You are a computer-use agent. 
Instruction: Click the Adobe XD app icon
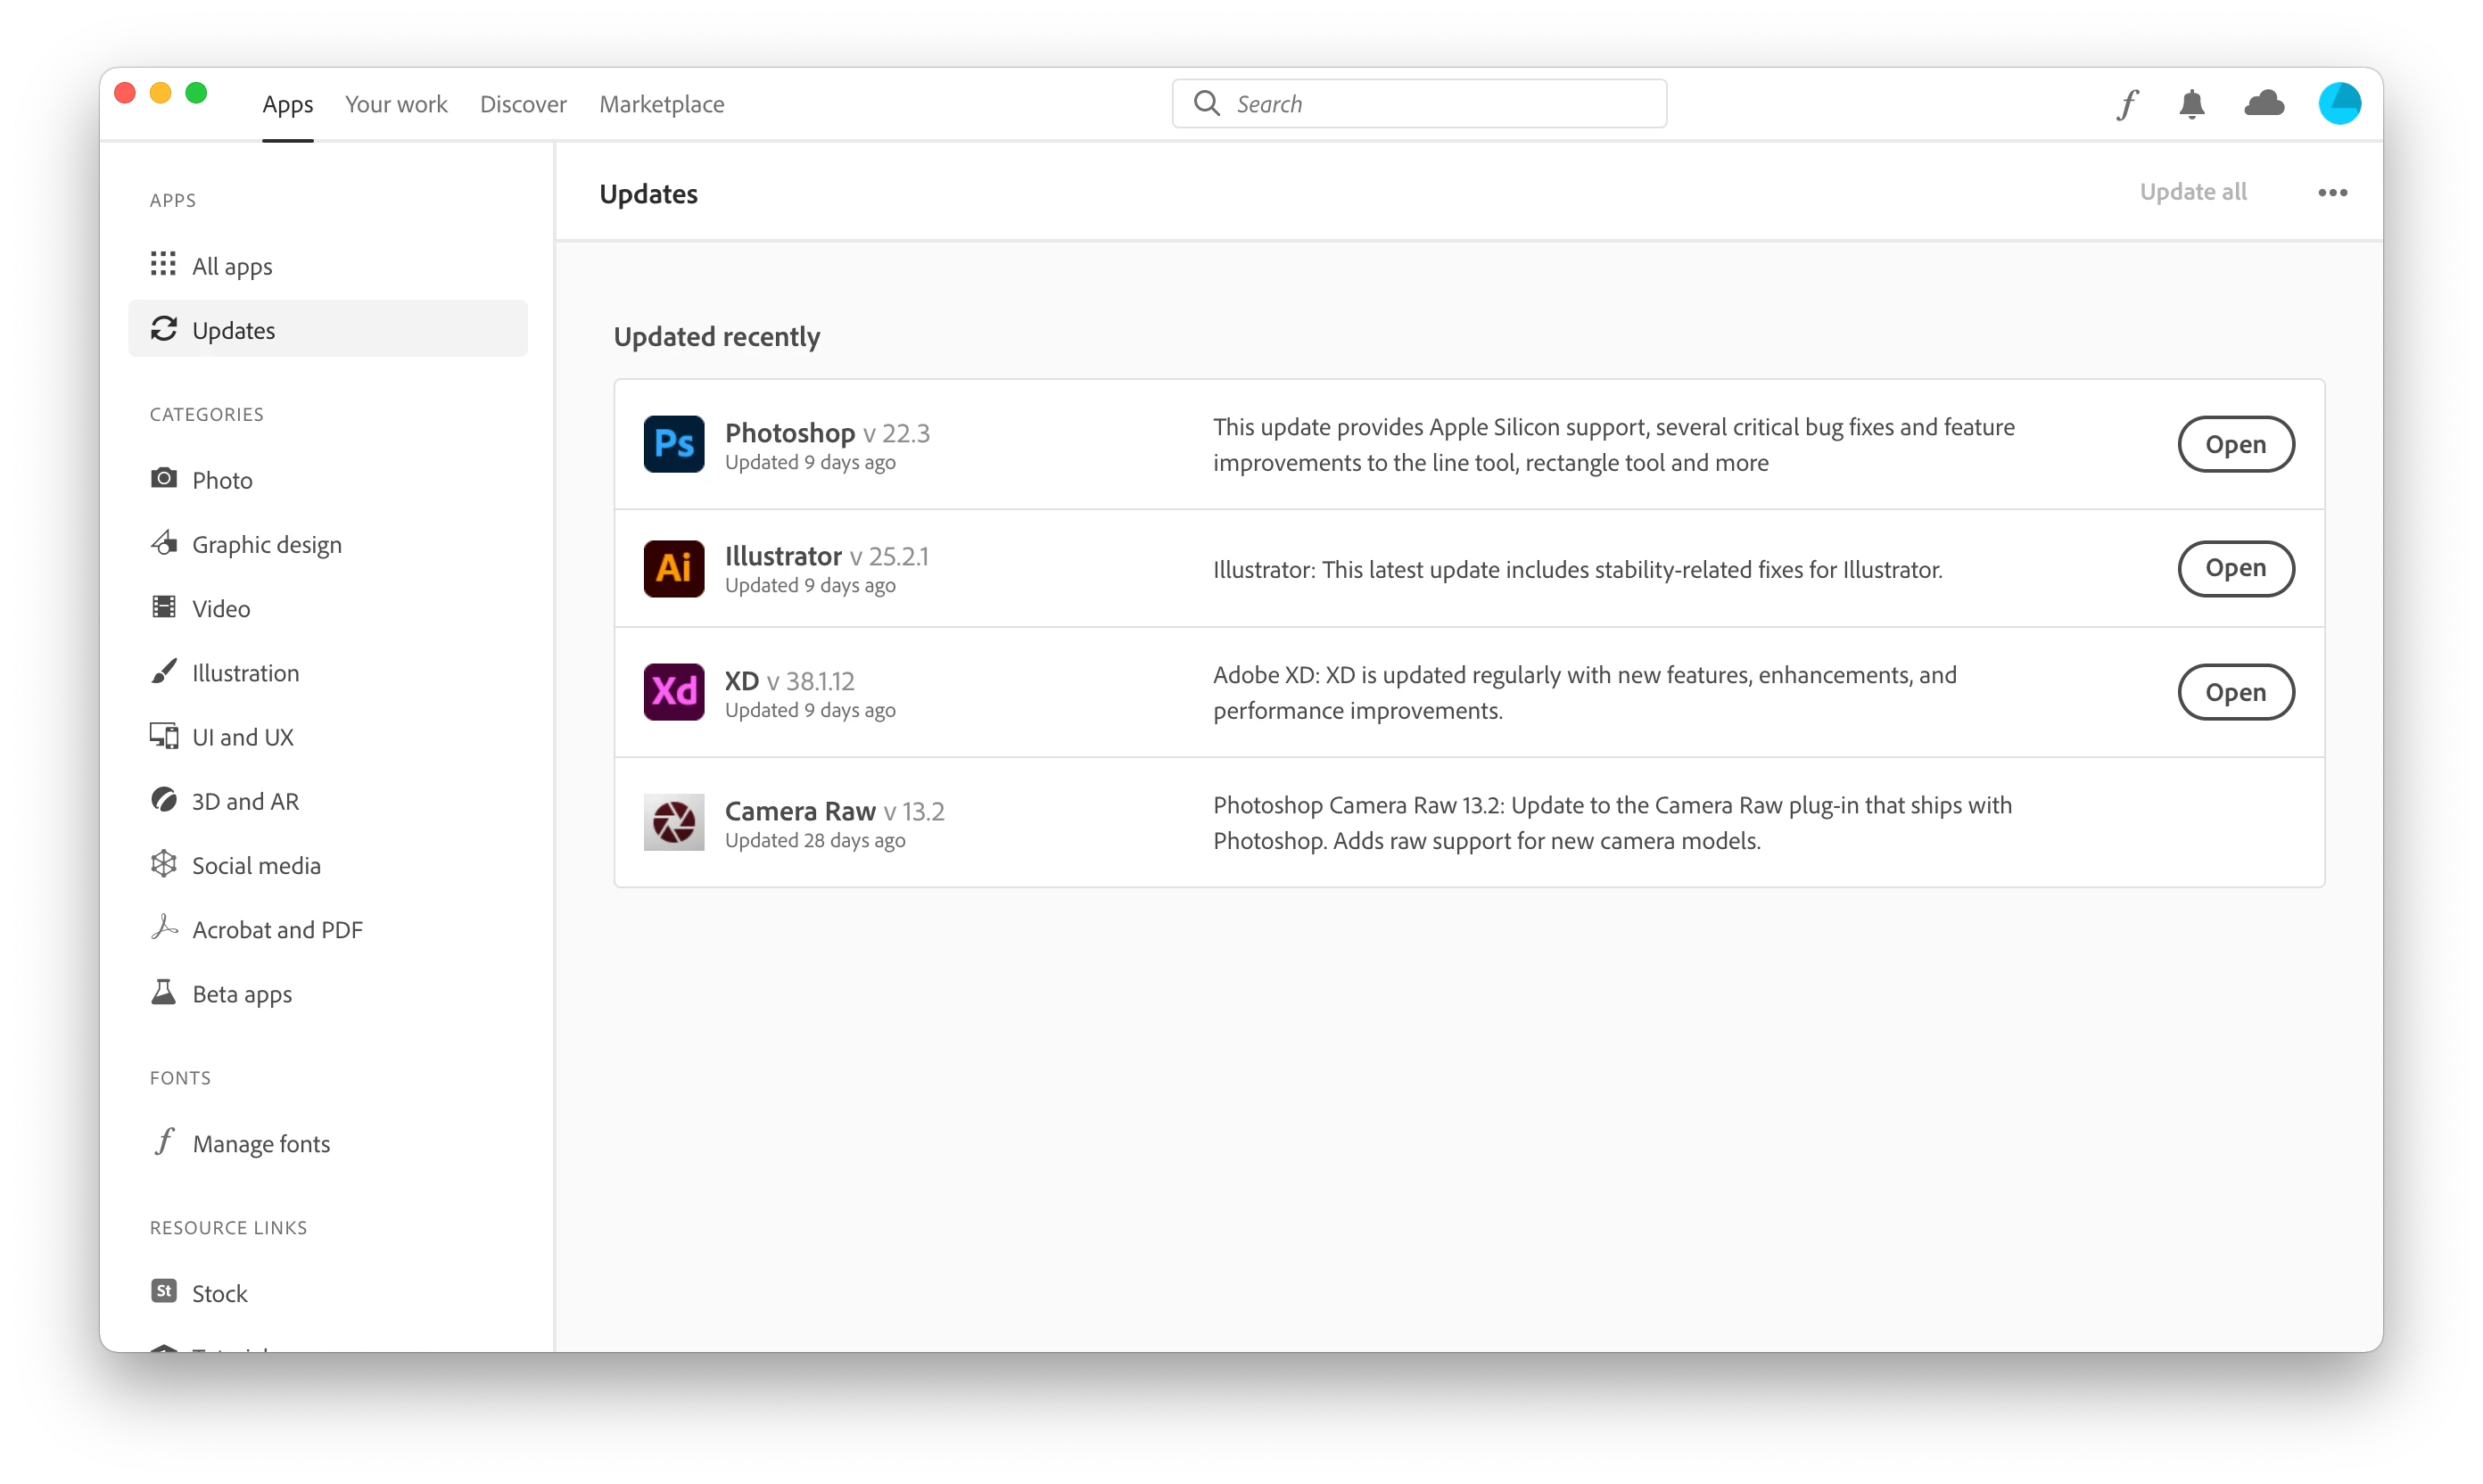pos(673,692)
